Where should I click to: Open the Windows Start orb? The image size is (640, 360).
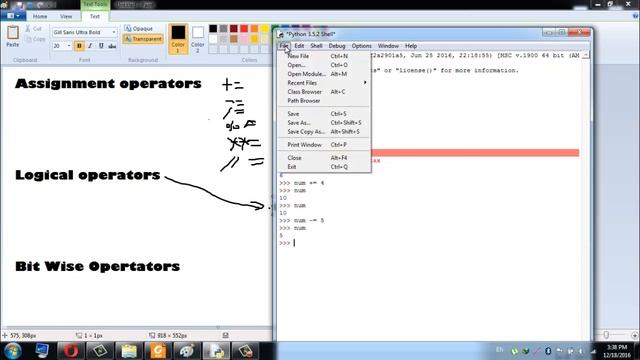coord(13,351)
